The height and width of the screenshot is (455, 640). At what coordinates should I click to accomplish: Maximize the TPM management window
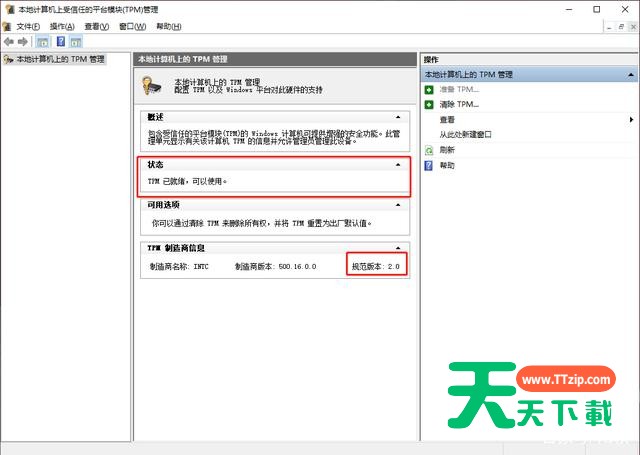[597, 9]
